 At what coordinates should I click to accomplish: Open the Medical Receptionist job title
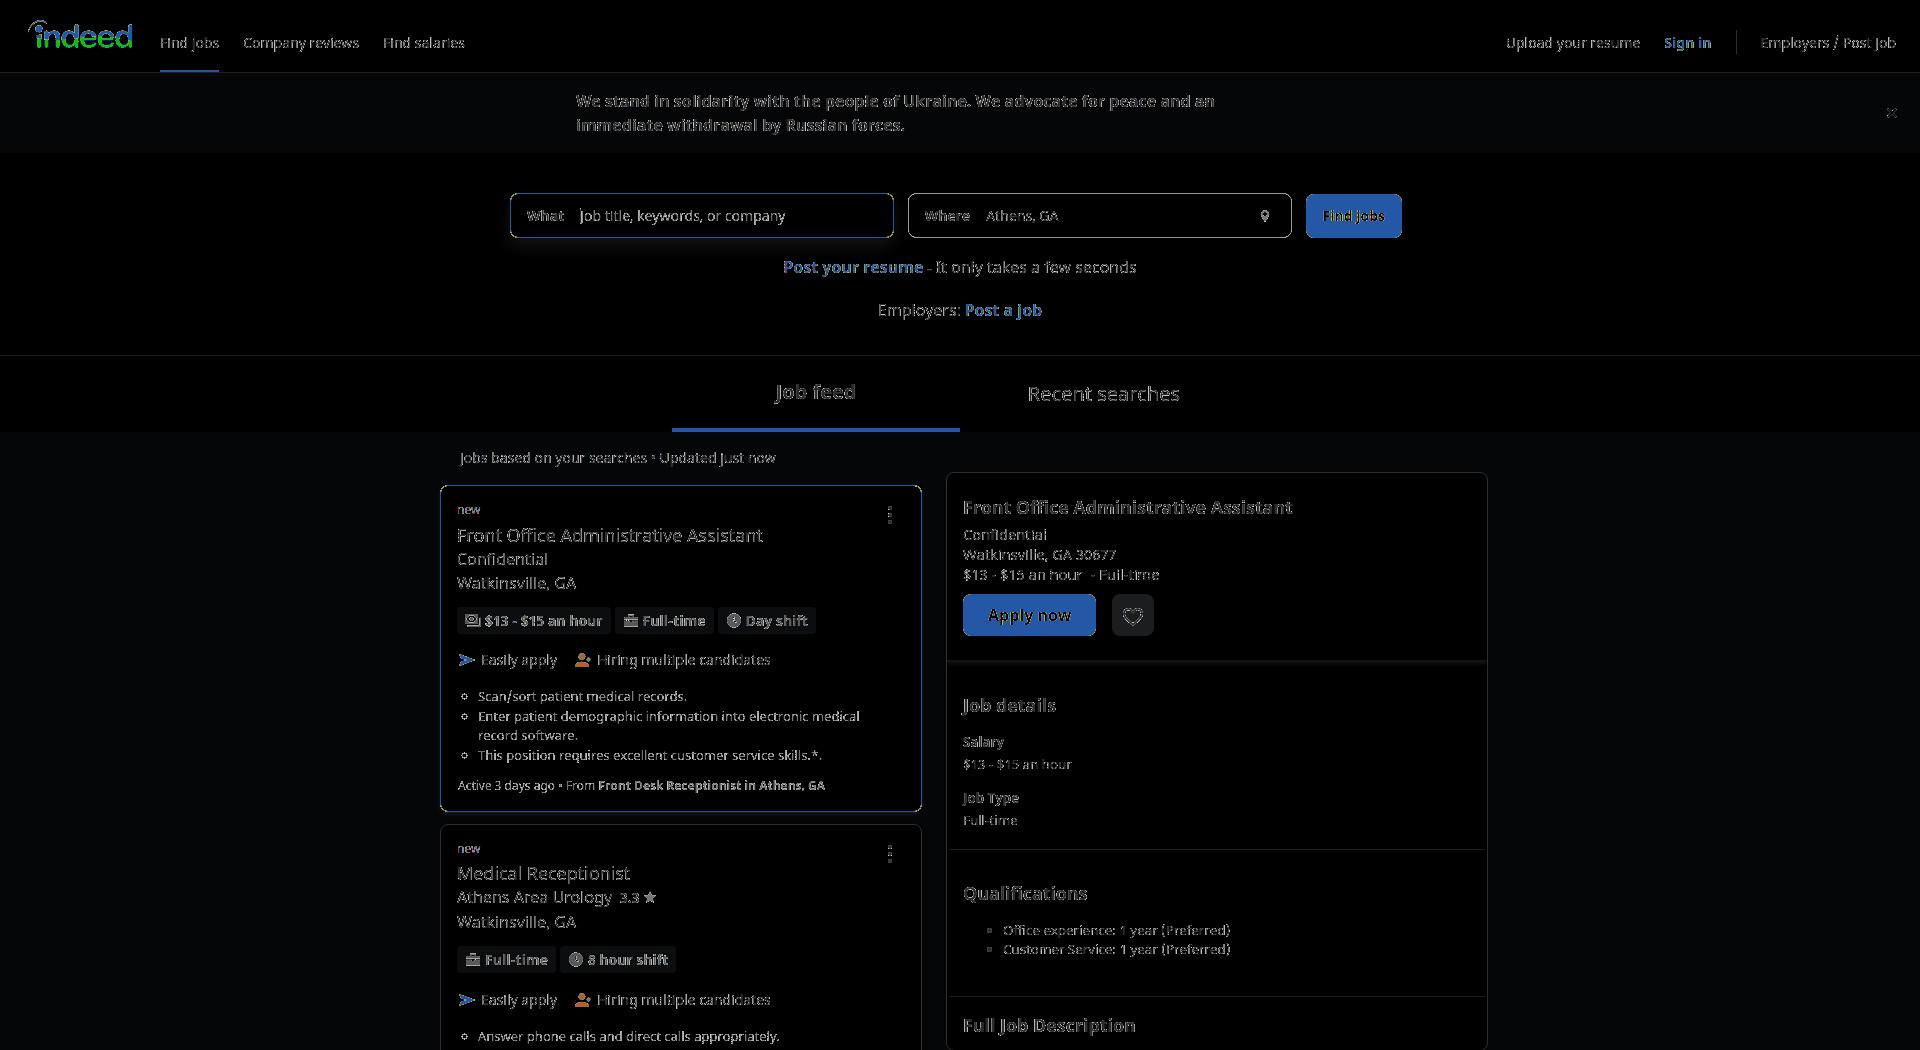tap(543, 874)
